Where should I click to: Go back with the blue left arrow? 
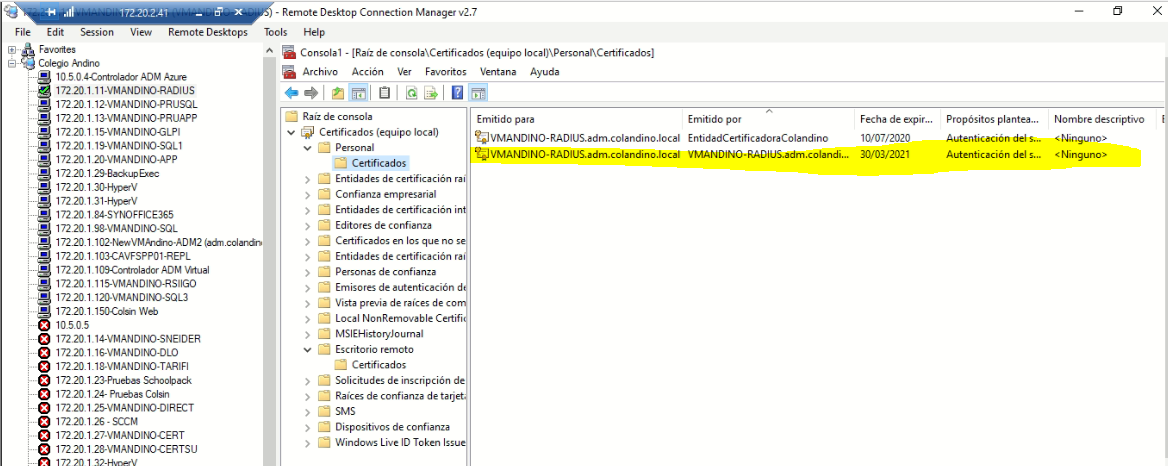[x=291, y=93]
